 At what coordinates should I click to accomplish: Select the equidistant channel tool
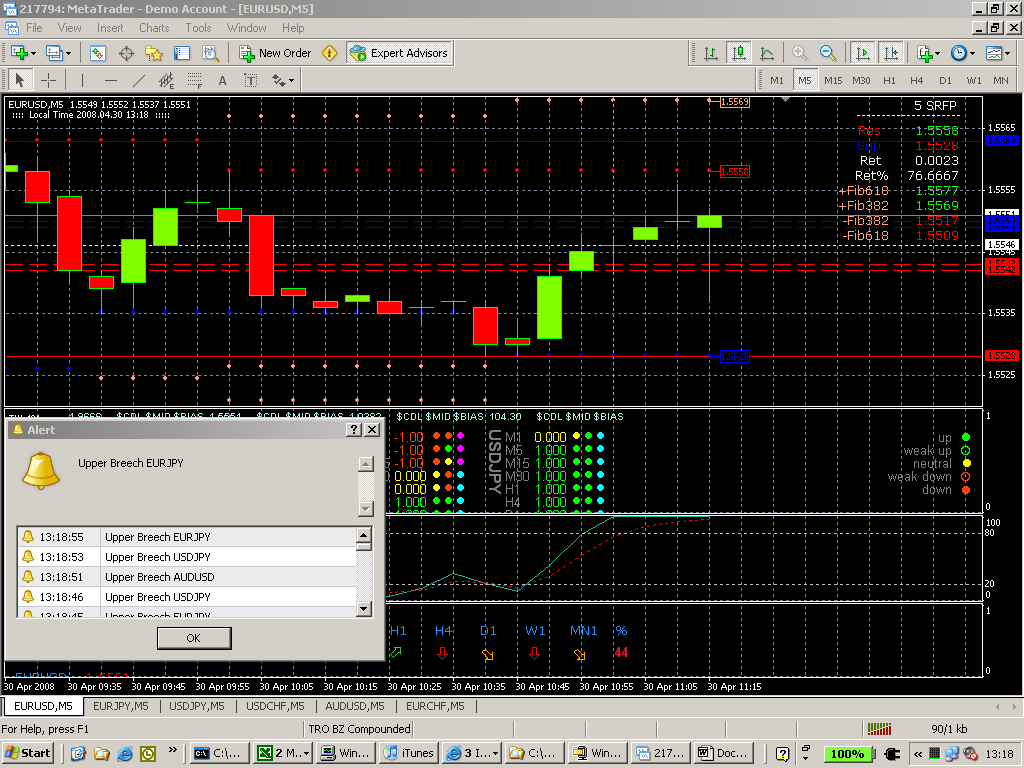coord(167,80)
